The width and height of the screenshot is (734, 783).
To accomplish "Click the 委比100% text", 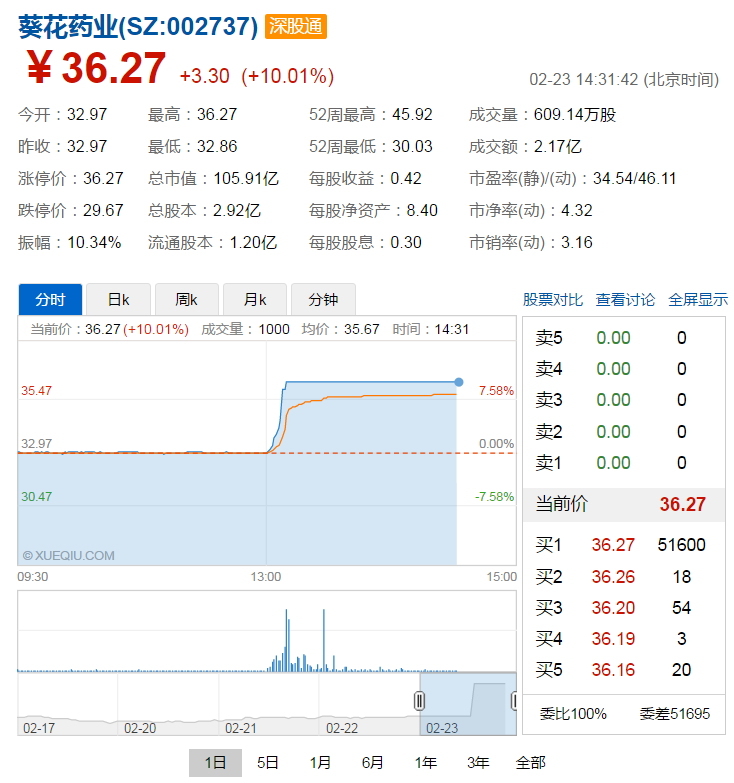I will [573, 714].
